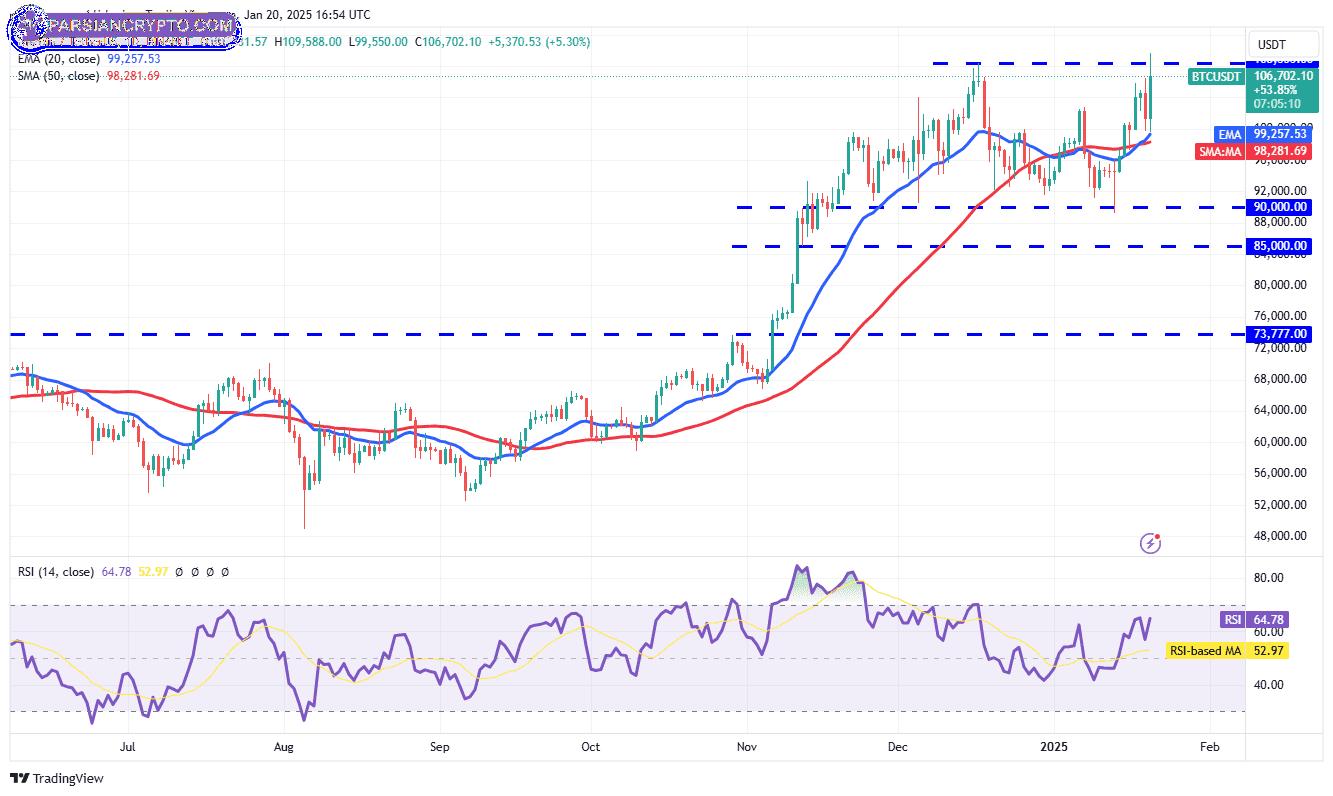Click the L99,550.00 low value
This screenshot has width=1333, height=796.
(378, 42)
